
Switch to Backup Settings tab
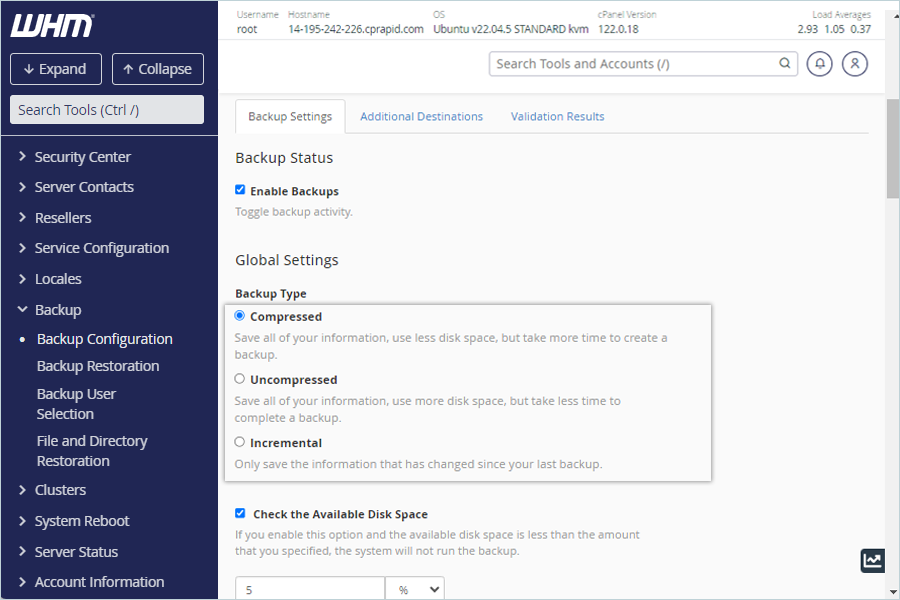pos(290,117)
